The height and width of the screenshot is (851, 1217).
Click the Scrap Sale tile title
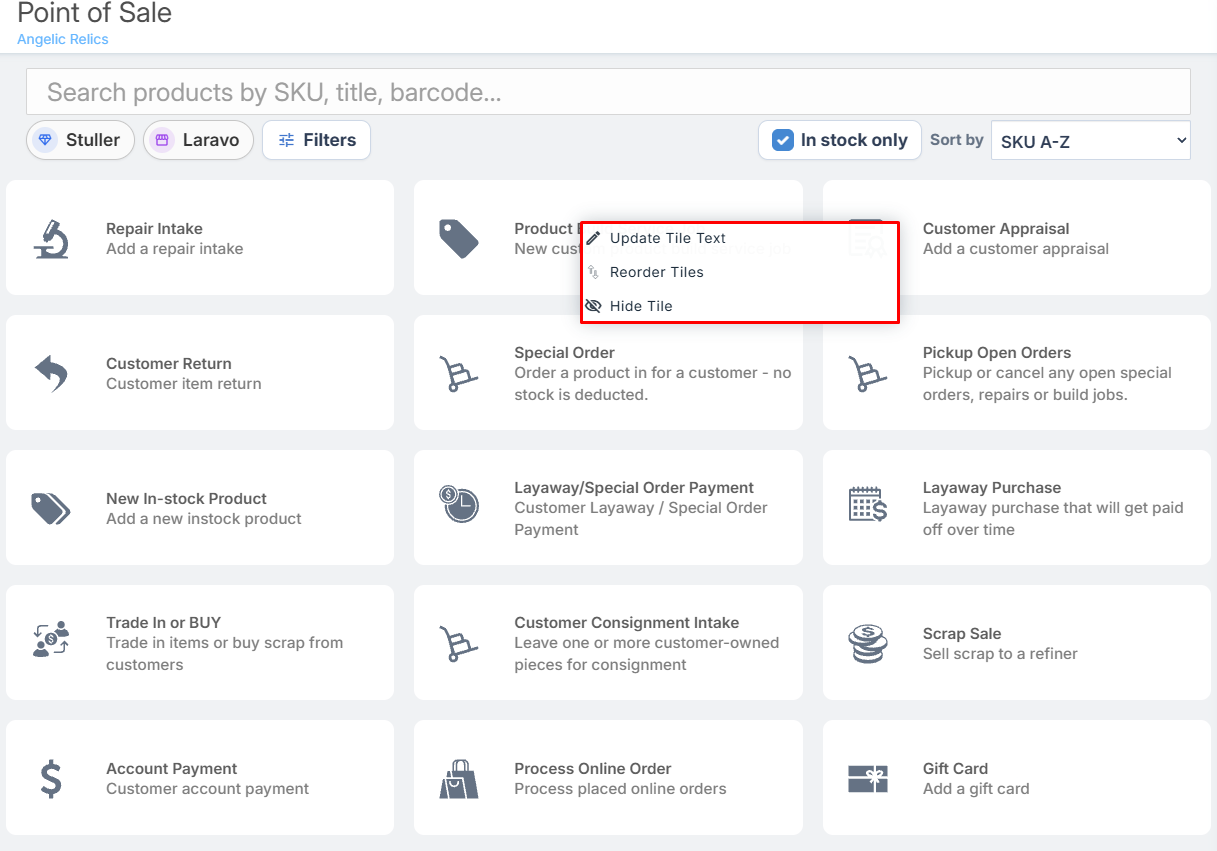tap(962, 634)
